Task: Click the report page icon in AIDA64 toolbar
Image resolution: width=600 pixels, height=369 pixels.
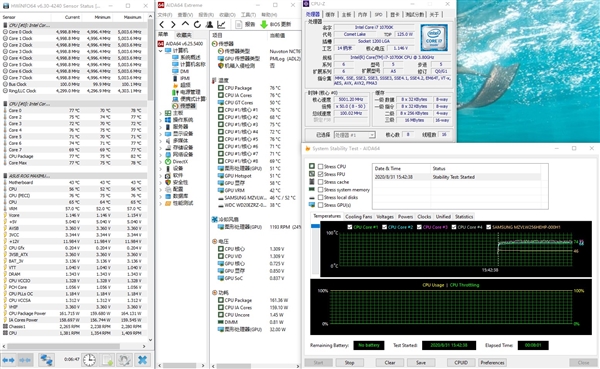Action: 238,24
